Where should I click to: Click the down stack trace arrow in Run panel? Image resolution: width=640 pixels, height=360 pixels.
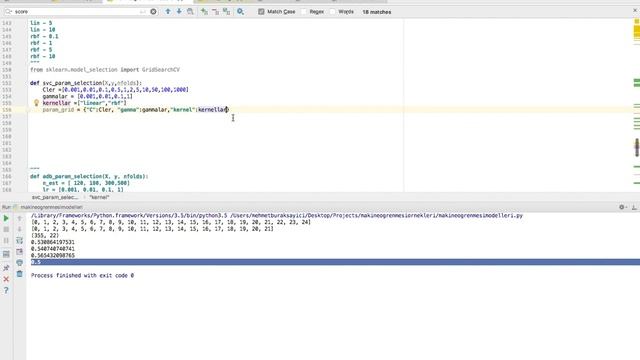pyautogui.click(x=20, y=229)
